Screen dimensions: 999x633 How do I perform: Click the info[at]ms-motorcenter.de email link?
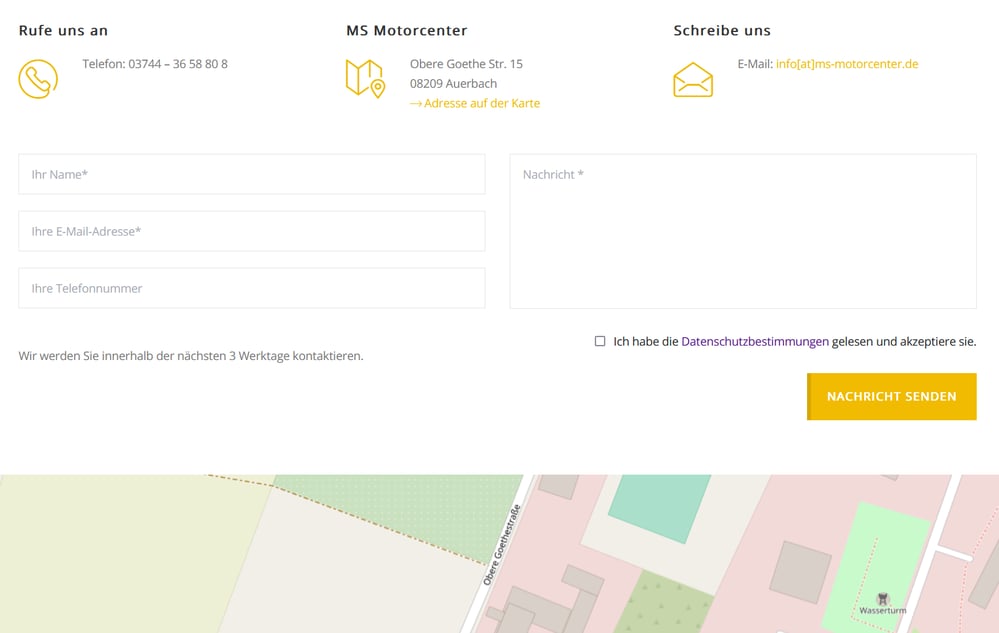click(847, 64)
